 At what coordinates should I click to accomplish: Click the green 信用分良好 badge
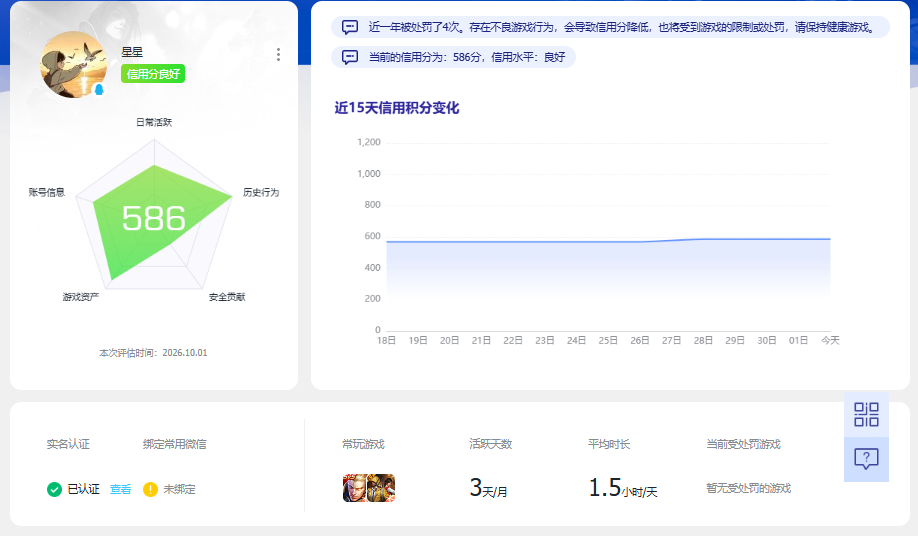click(153, 74)
